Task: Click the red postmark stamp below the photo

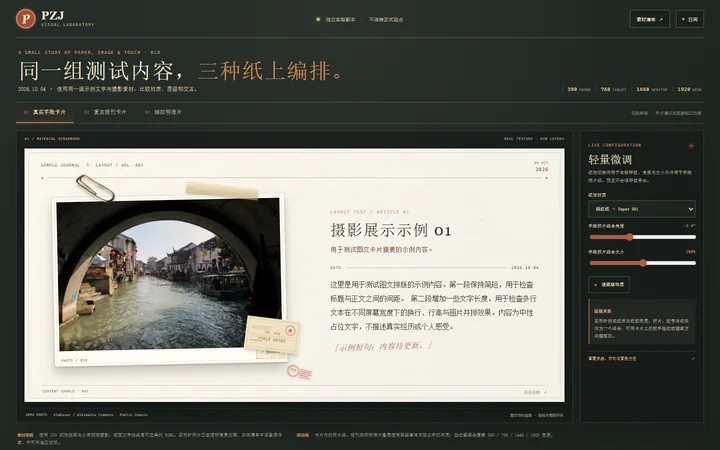Action: pos(299,372)
